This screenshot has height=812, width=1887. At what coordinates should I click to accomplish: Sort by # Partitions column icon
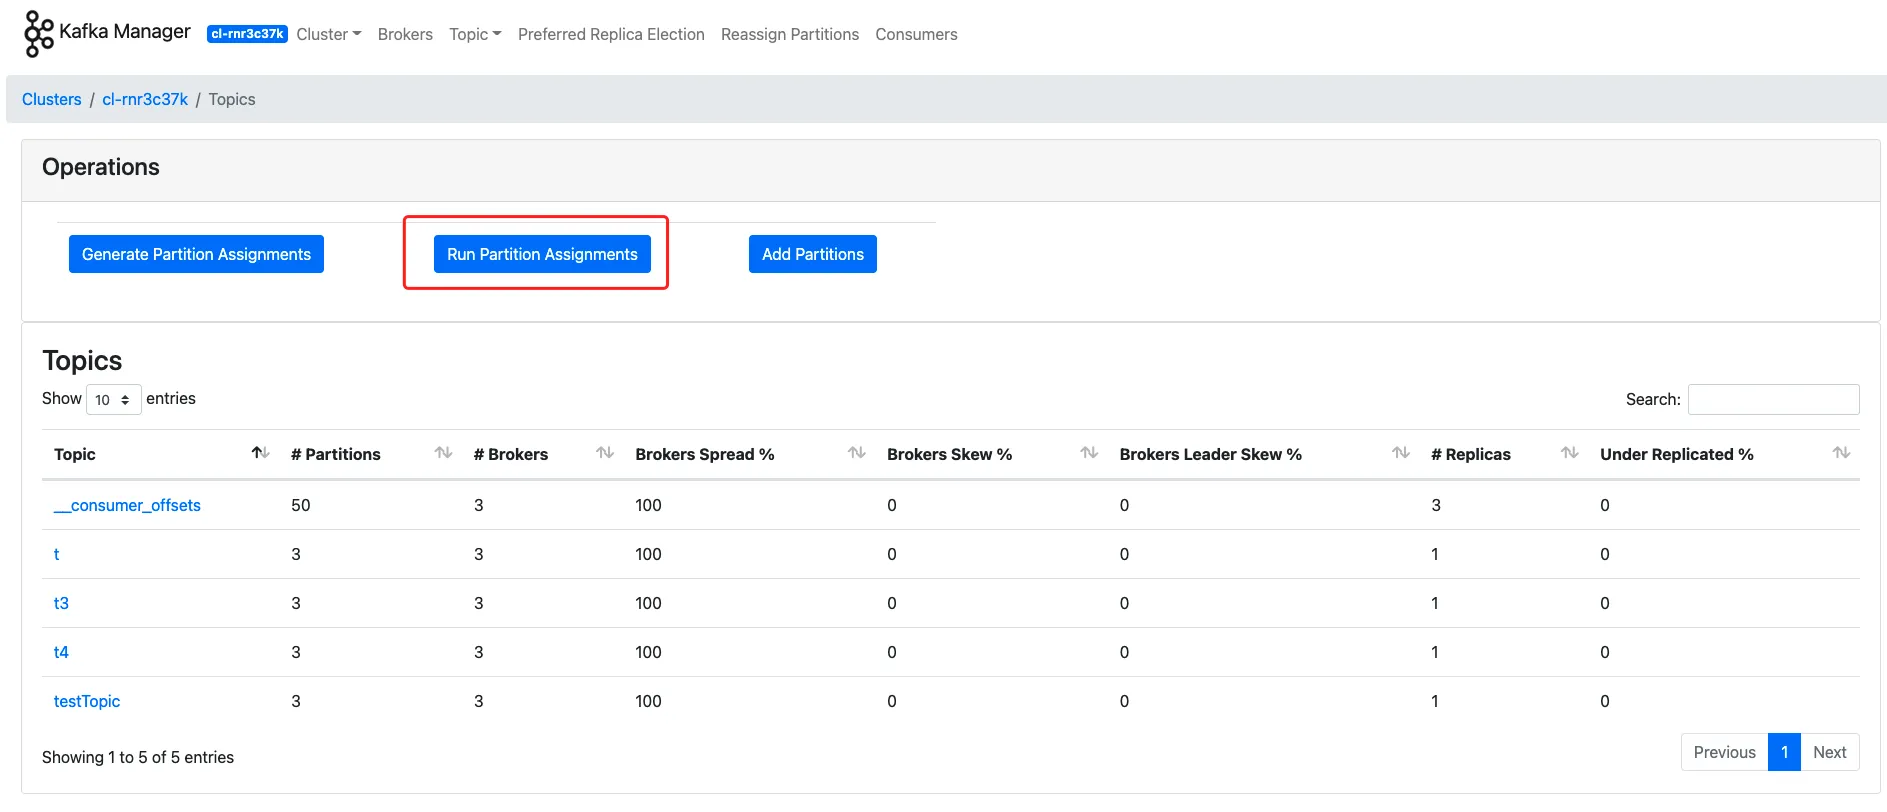(443, 453)
